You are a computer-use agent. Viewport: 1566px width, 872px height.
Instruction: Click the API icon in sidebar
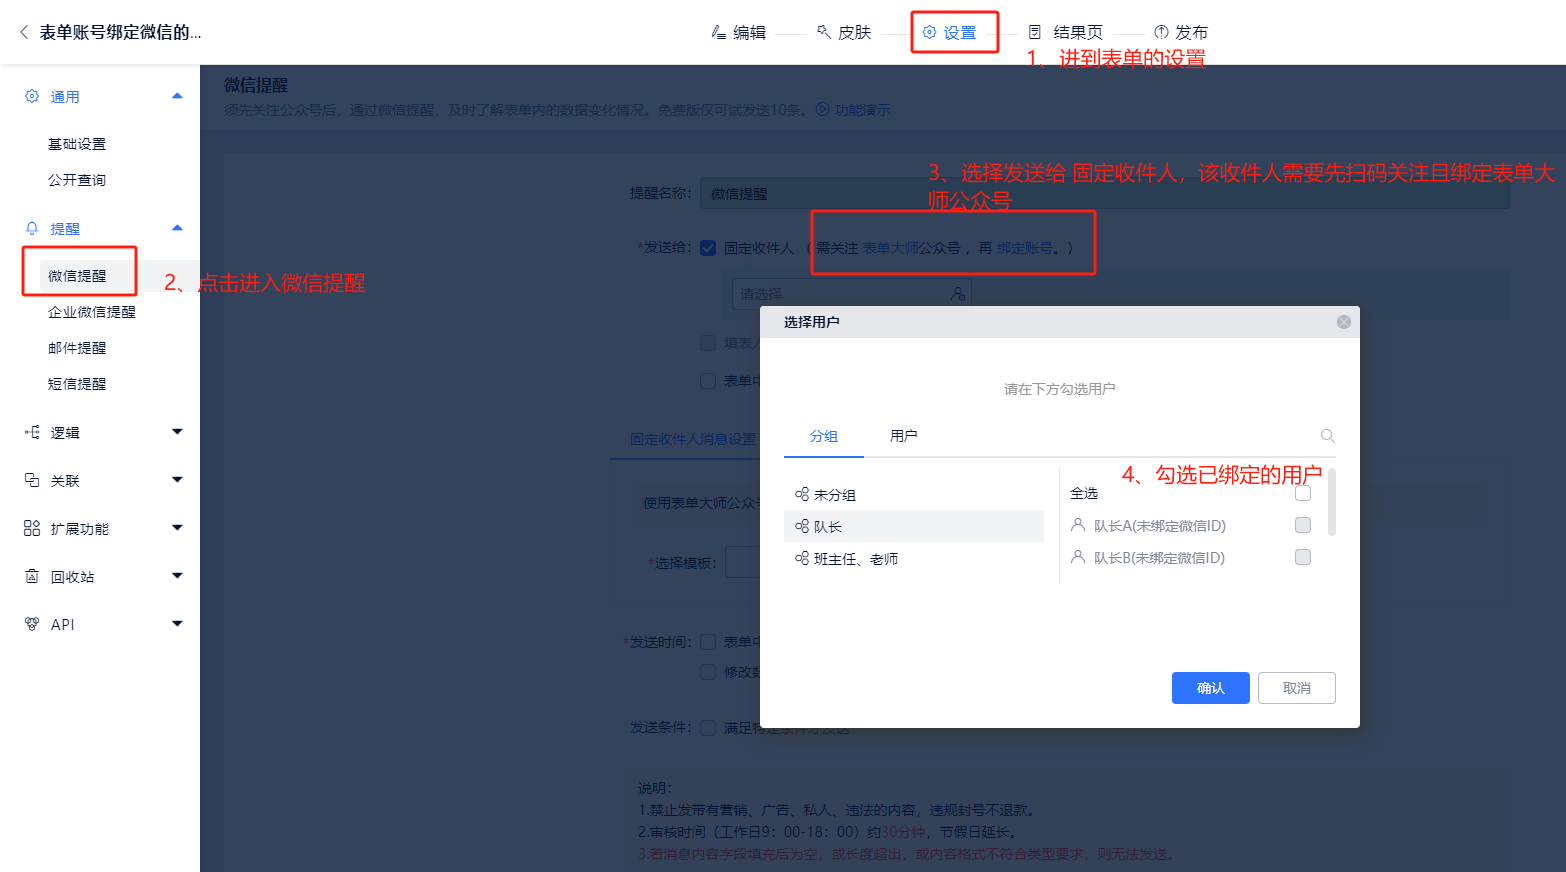click(x=32, y=624)
